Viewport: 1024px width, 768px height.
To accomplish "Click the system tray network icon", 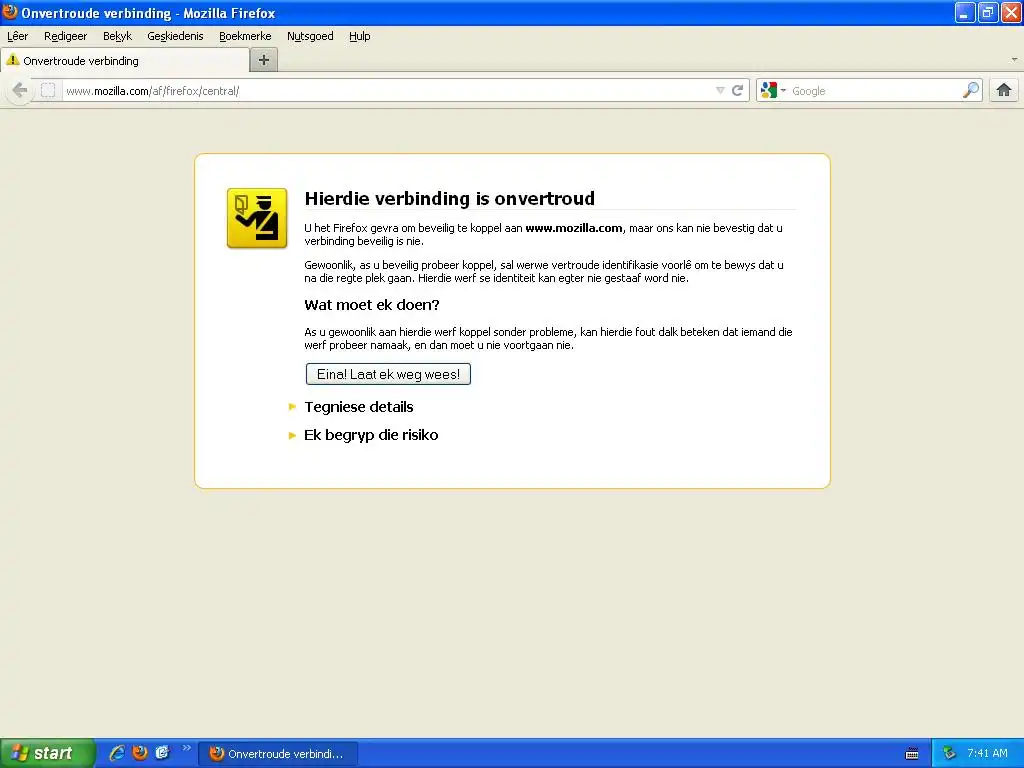I will point(949,753).
